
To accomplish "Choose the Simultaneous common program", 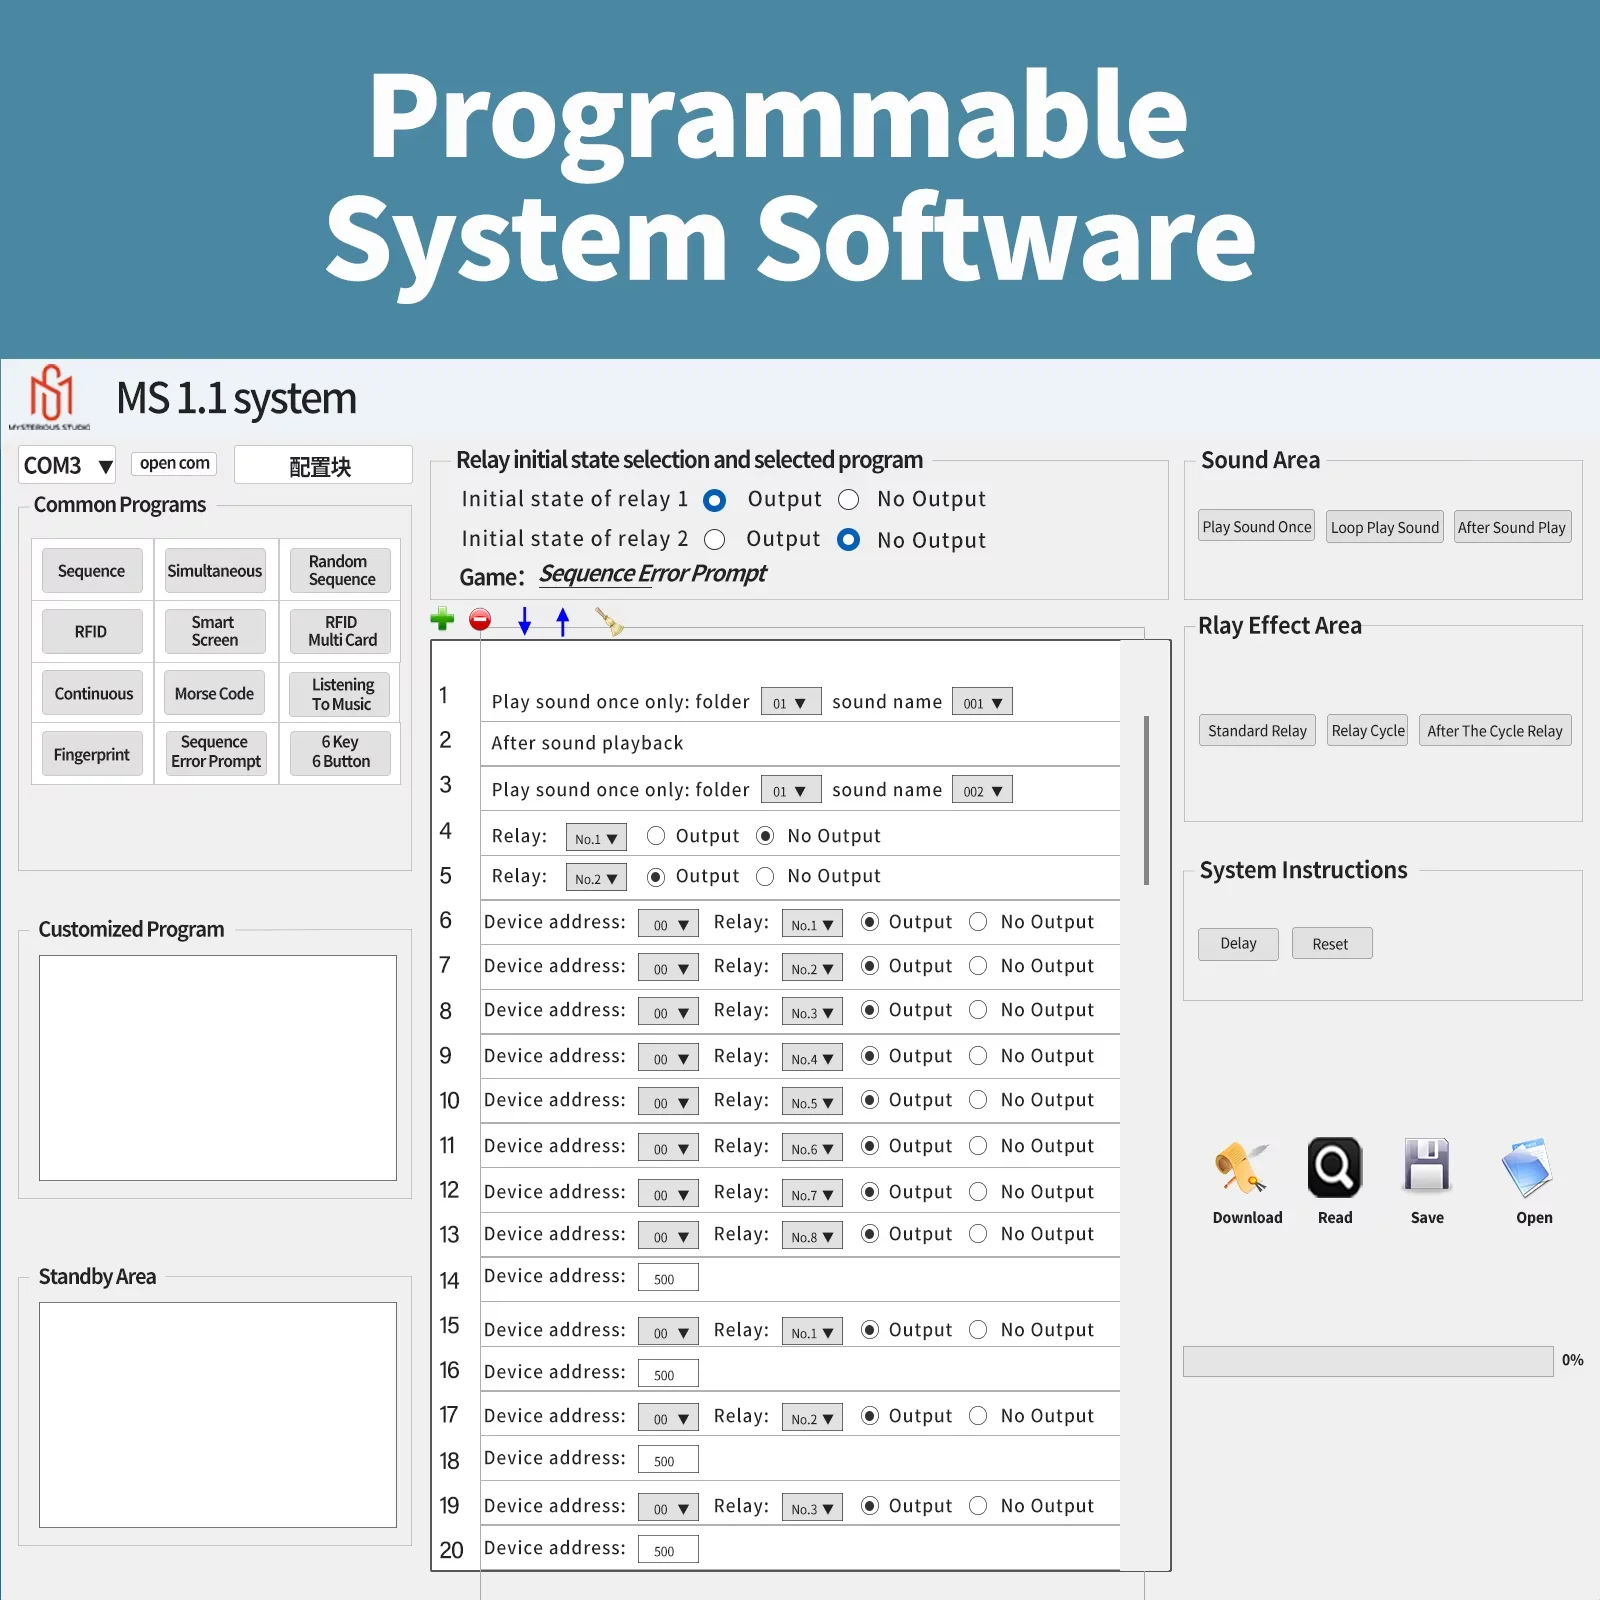I will click(215, 571).
